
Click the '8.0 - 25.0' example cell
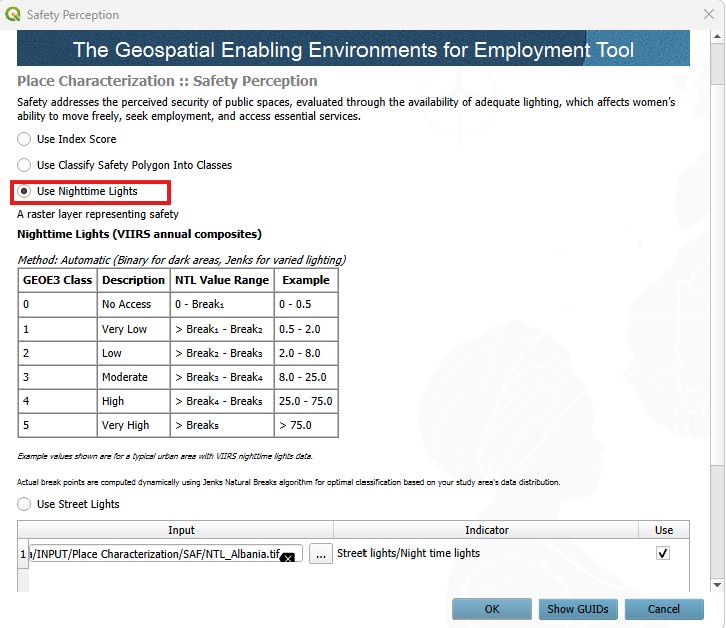306,377
